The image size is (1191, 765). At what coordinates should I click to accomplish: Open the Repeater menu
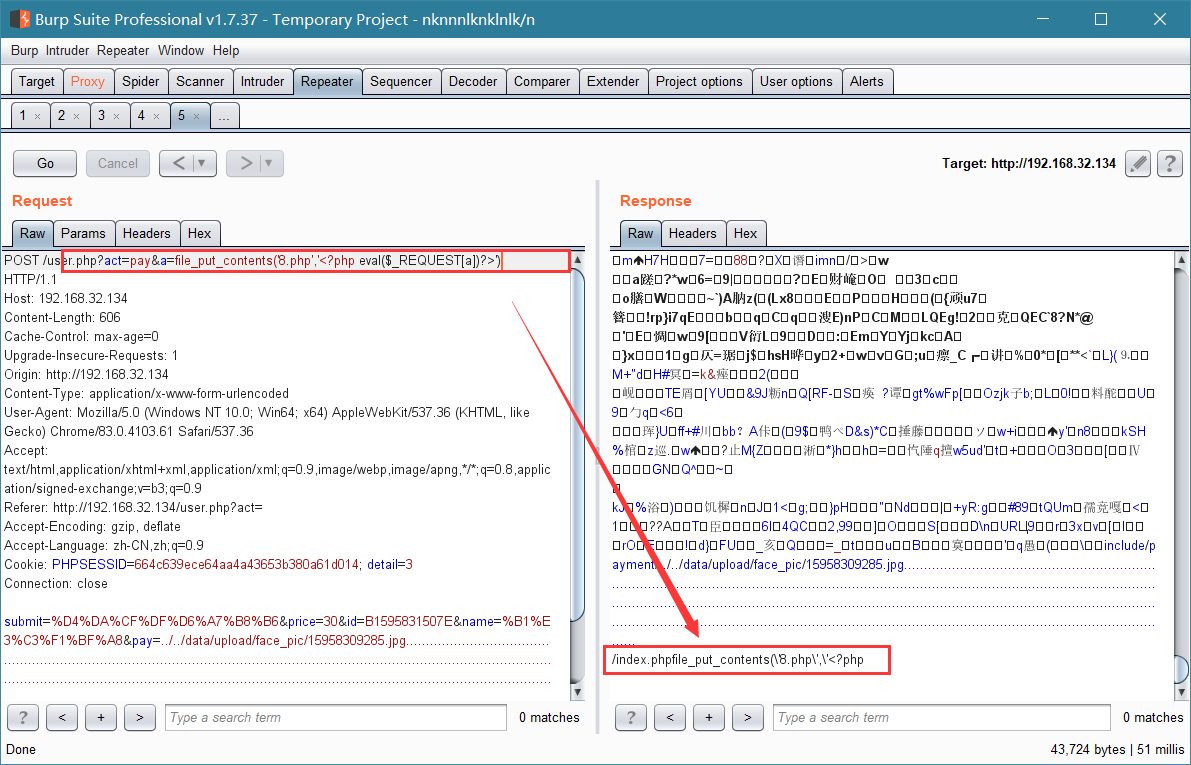(123, 50)
